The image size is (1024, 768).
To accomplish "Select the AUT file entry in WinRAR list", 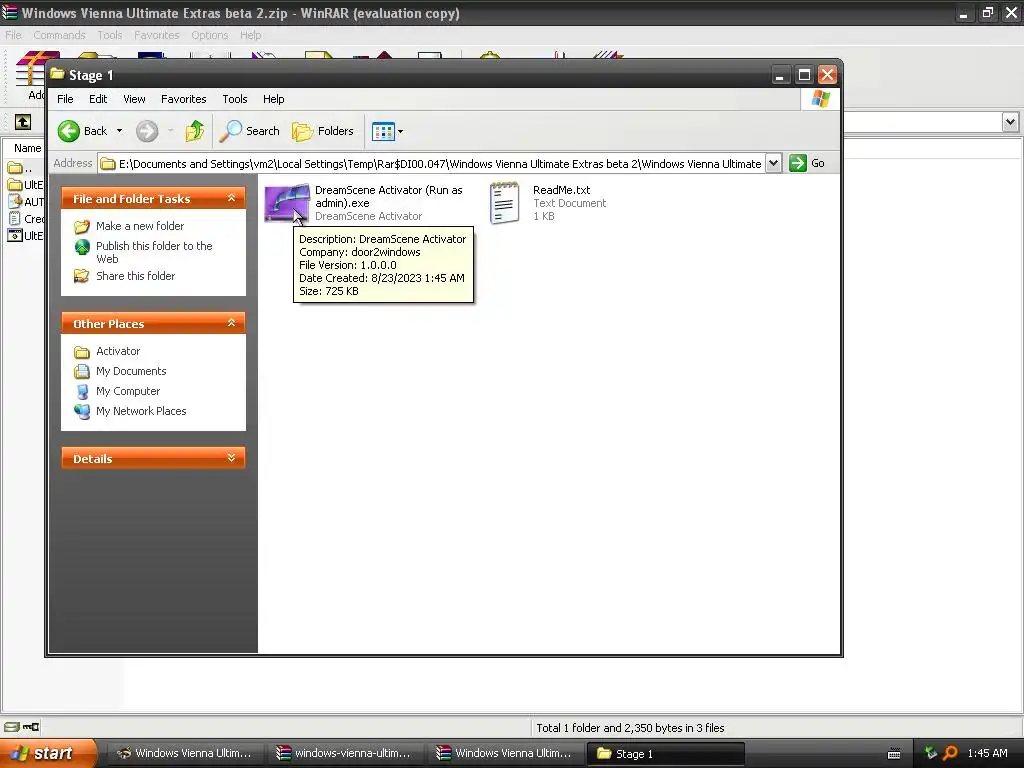I will click(26, 202).
